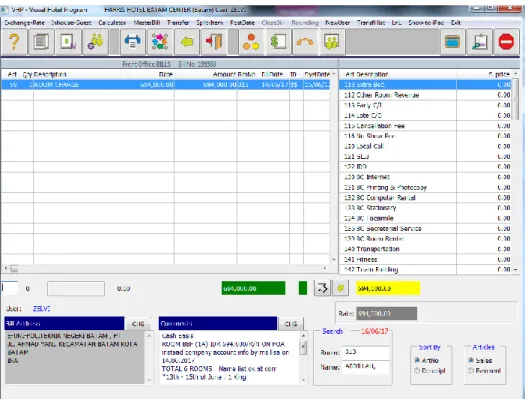Select article 114 Late C/O

pos(426,115)
